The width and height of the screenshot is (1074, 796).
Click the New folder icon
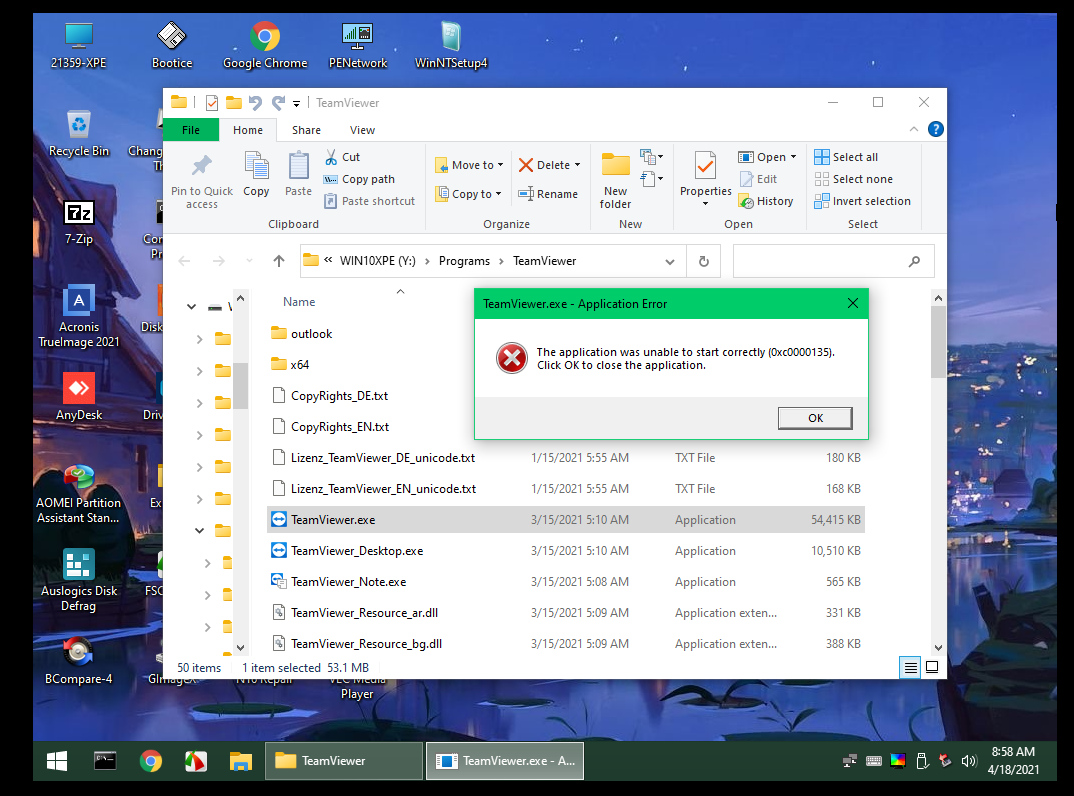point(615,166)
